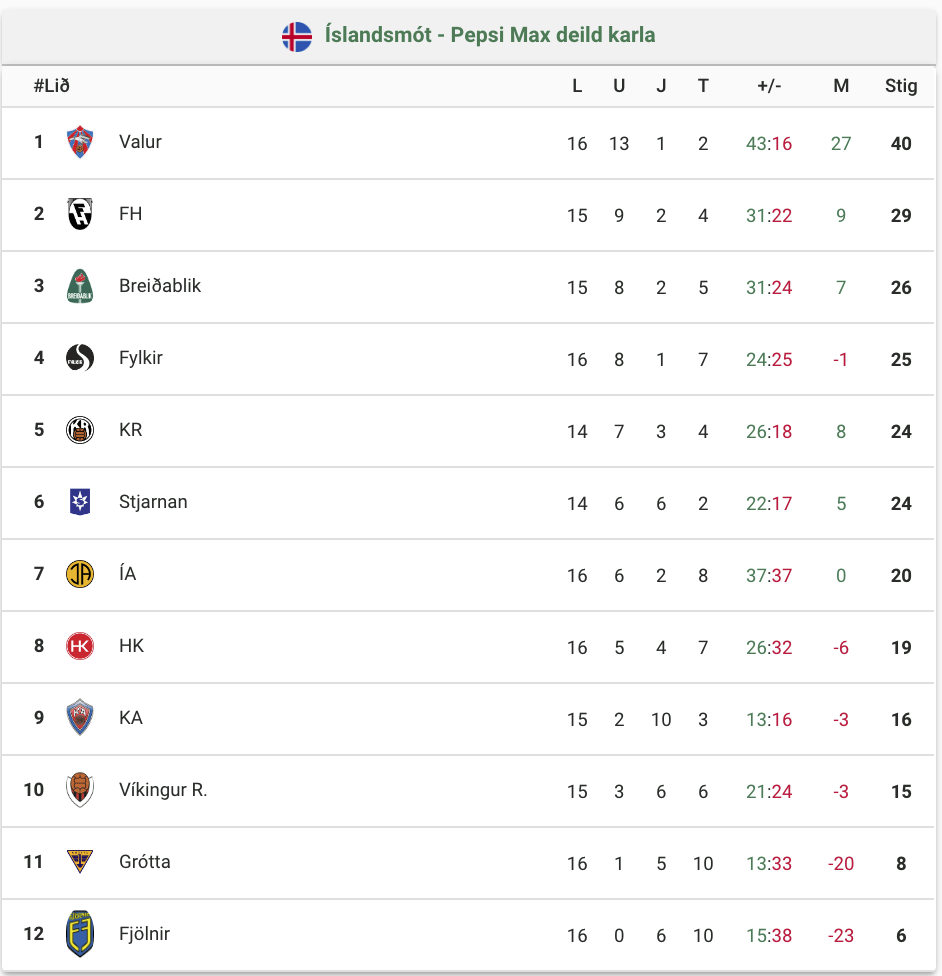The height and width of the screenshot is (976, 942).
Task: Open the Breiðablik team name link
Action: (159, 286)
